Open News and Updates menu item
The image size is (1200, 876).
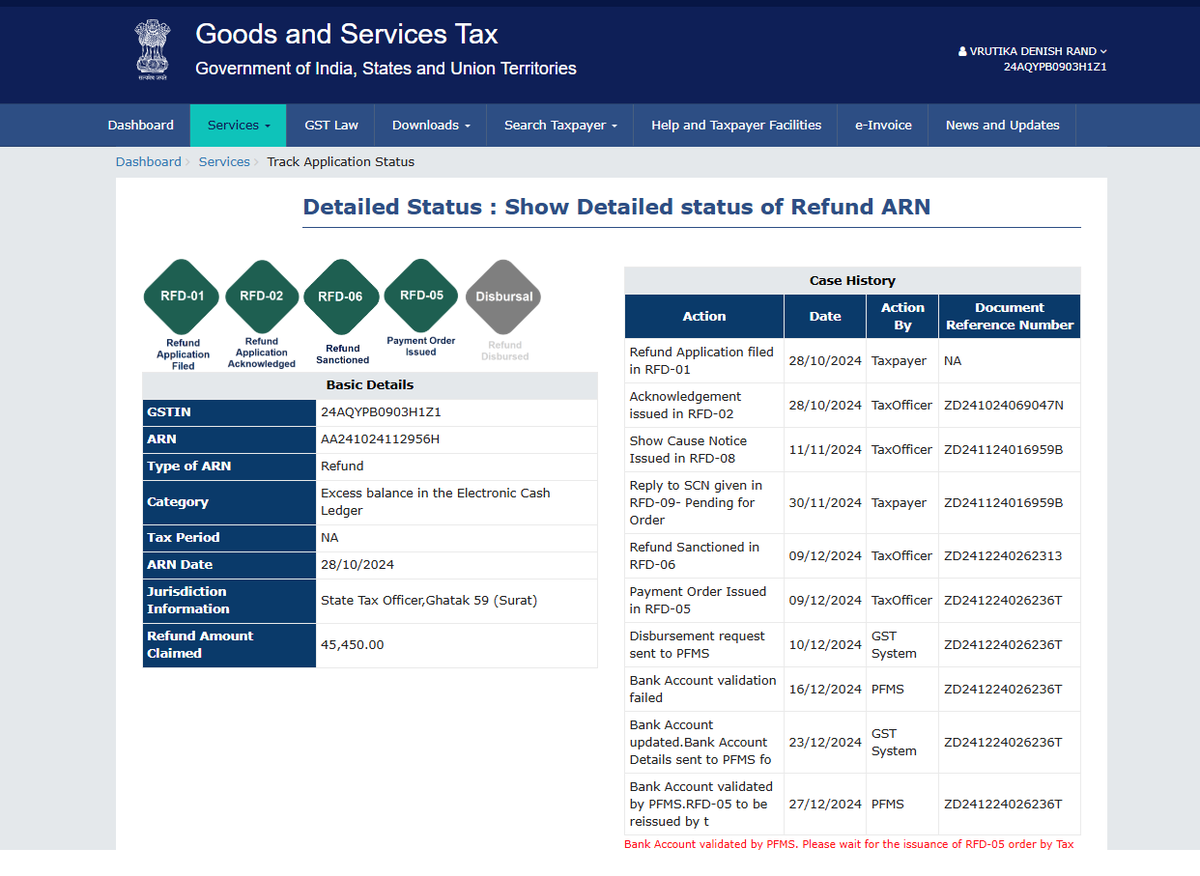[x=1002, y=125]
